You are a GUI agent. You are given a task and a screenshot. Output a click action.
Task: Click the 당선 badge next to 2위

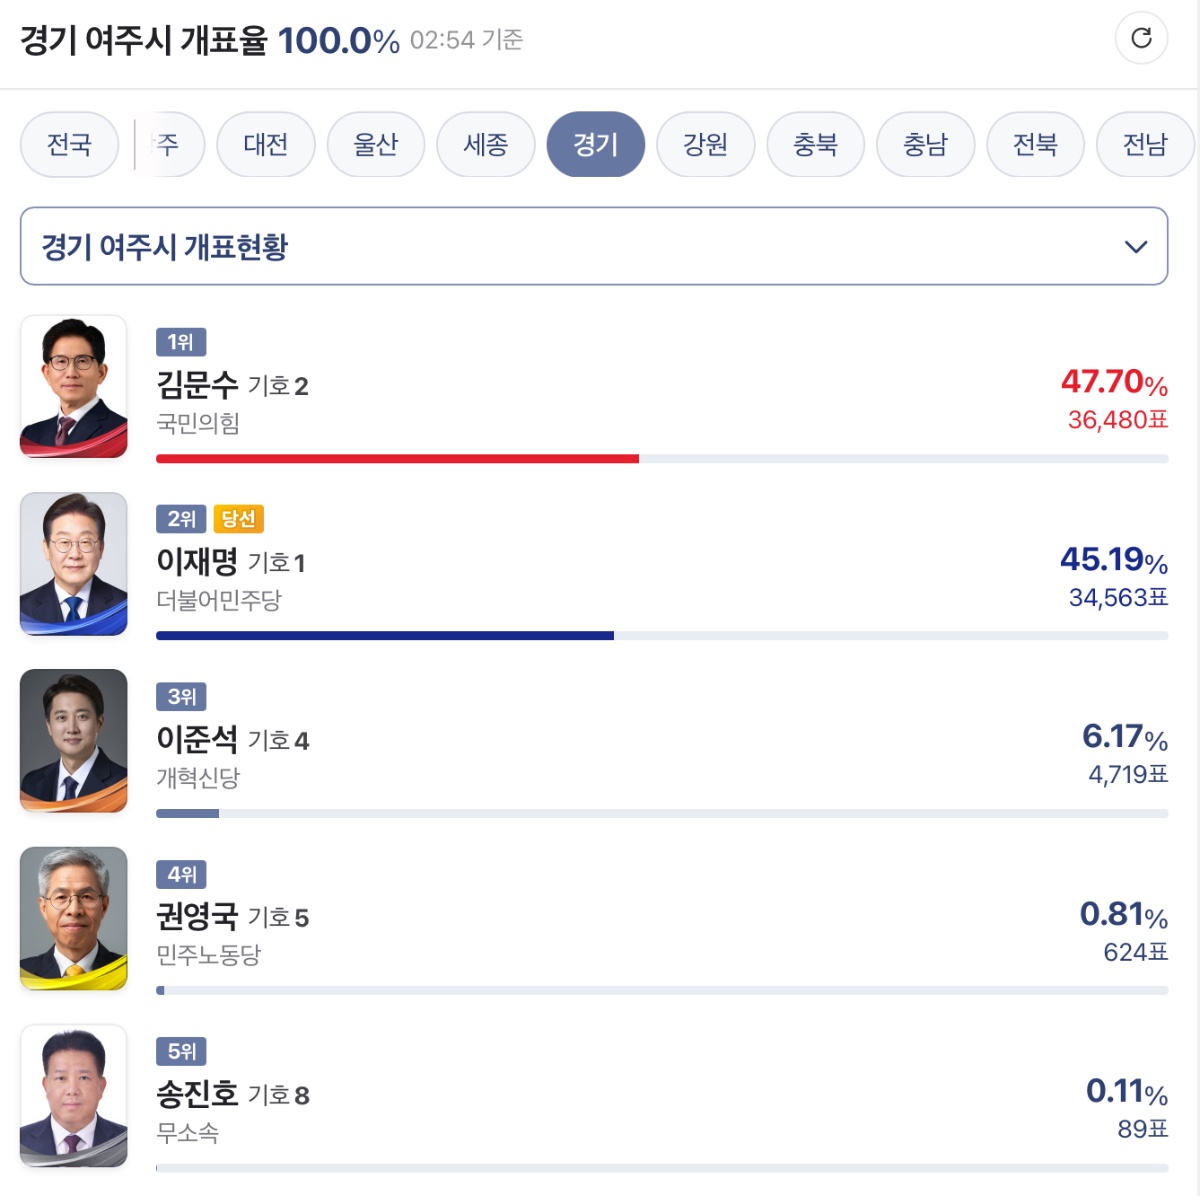pos(238,519)
